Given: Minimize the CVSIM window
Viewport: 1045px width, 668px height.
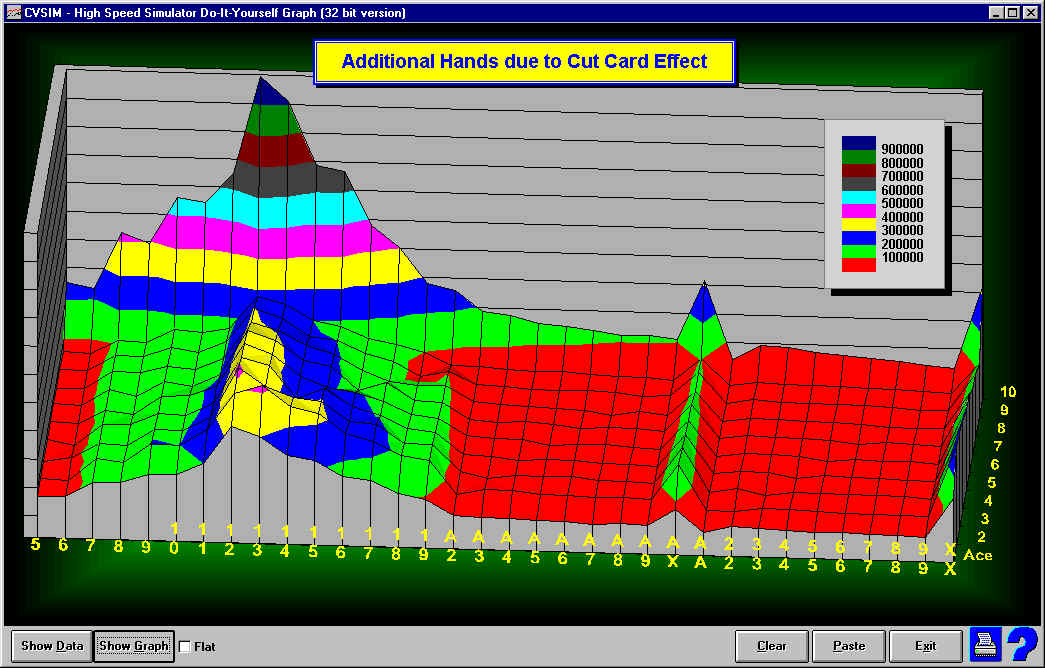Looking at the screenshot, I should coord(996,12).
